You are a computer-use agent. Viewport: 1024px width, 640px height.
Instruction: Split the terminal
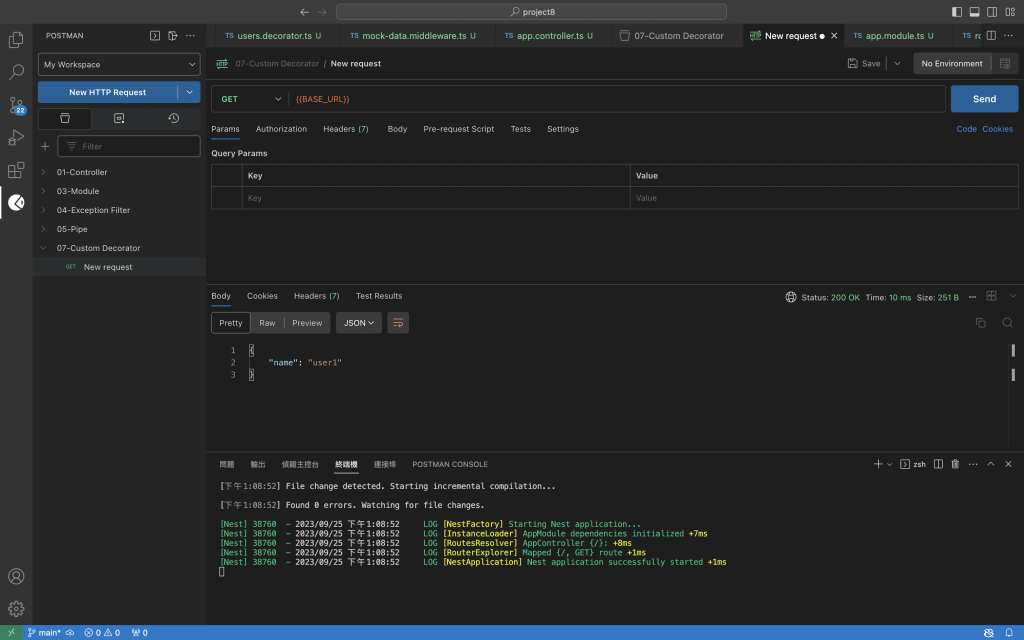(938, 464)
